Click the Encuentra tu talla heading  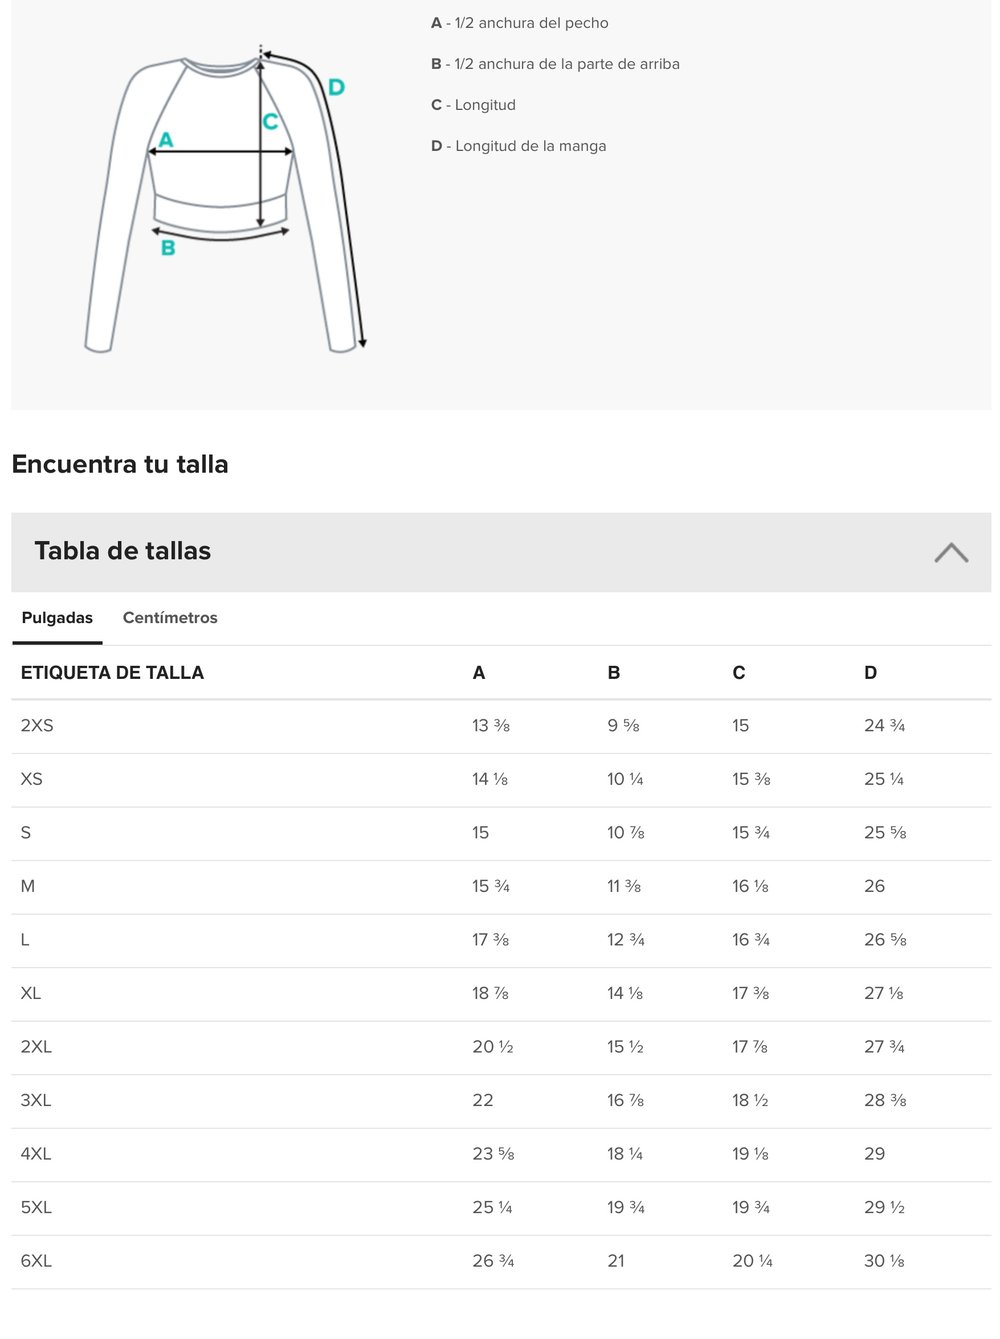pyautogui.click(x=120, y=464)
